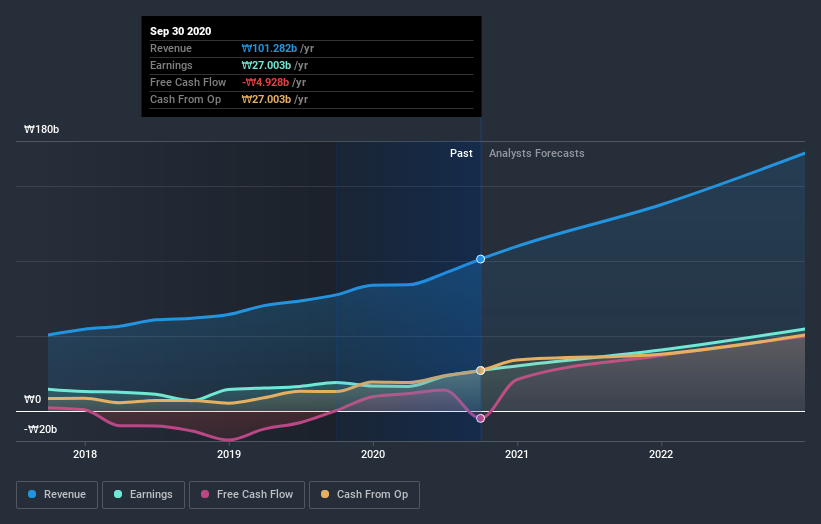The height and width of the screenshot is (524, 821).
Task: Click the teal Earnings legend dot
Action: [118, 494]
